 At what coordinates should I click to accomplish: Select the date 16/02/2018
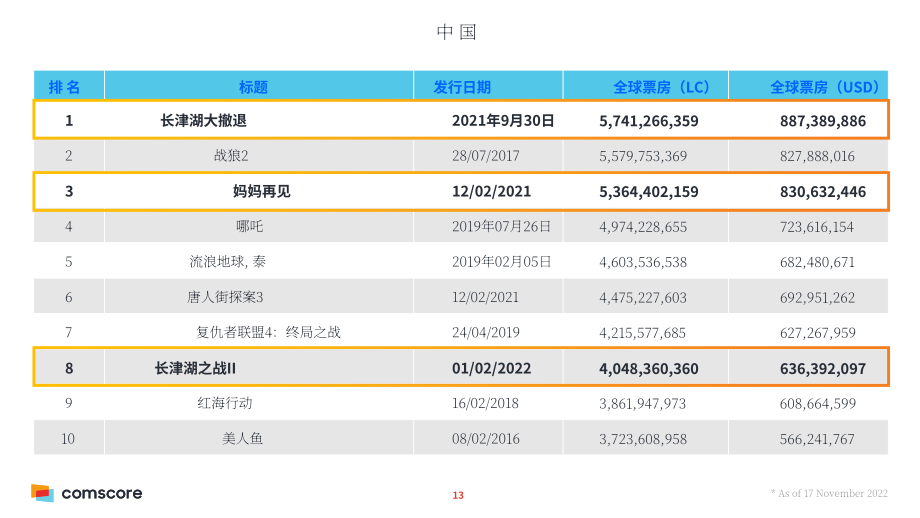[x=485, y=404]
